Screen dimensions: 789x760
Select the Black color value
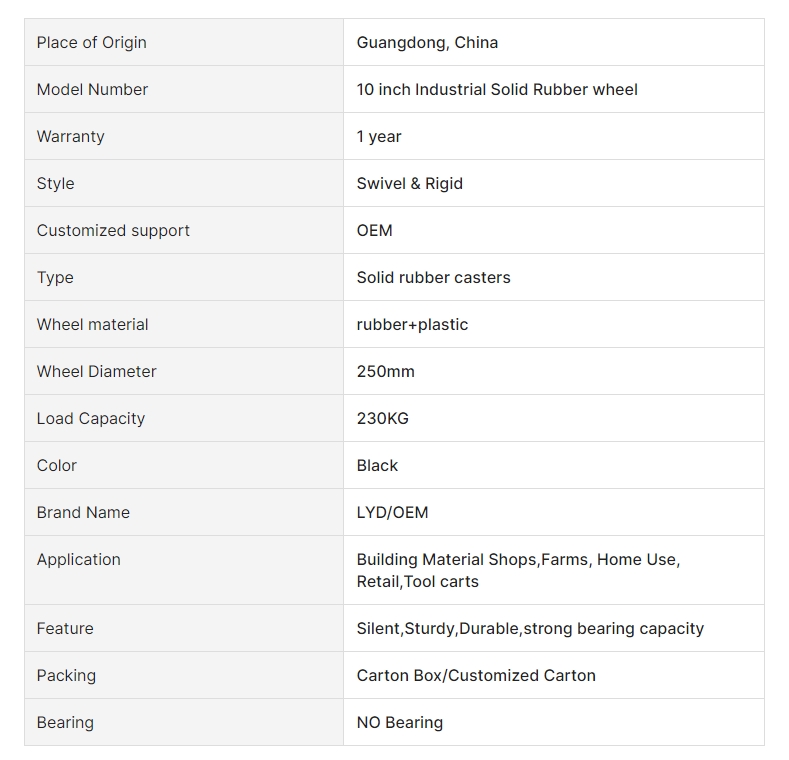click(377, 466)
